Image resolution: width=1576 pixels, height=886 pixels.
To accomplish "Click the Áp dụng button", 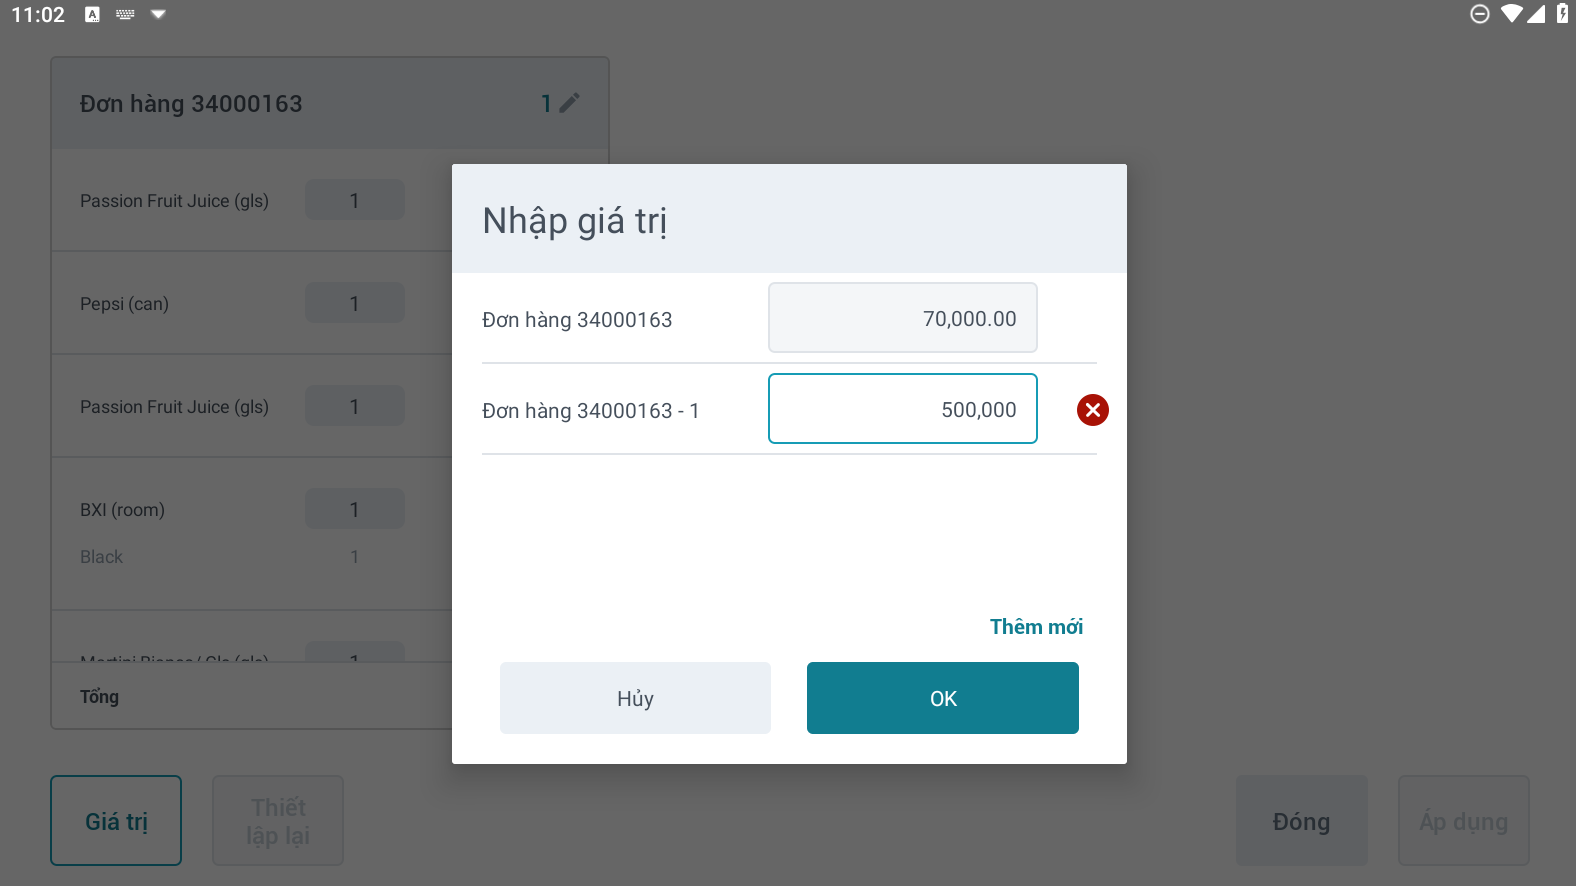I will [1463, 821].
